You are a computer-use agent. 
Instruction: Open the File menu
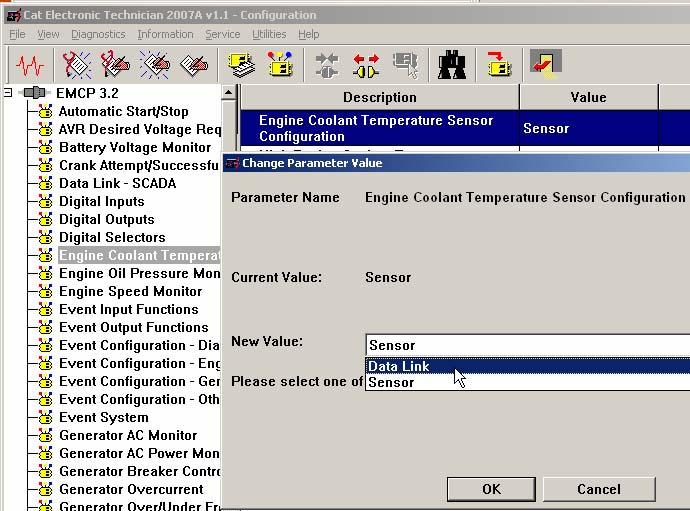click(x=17, y=34)
